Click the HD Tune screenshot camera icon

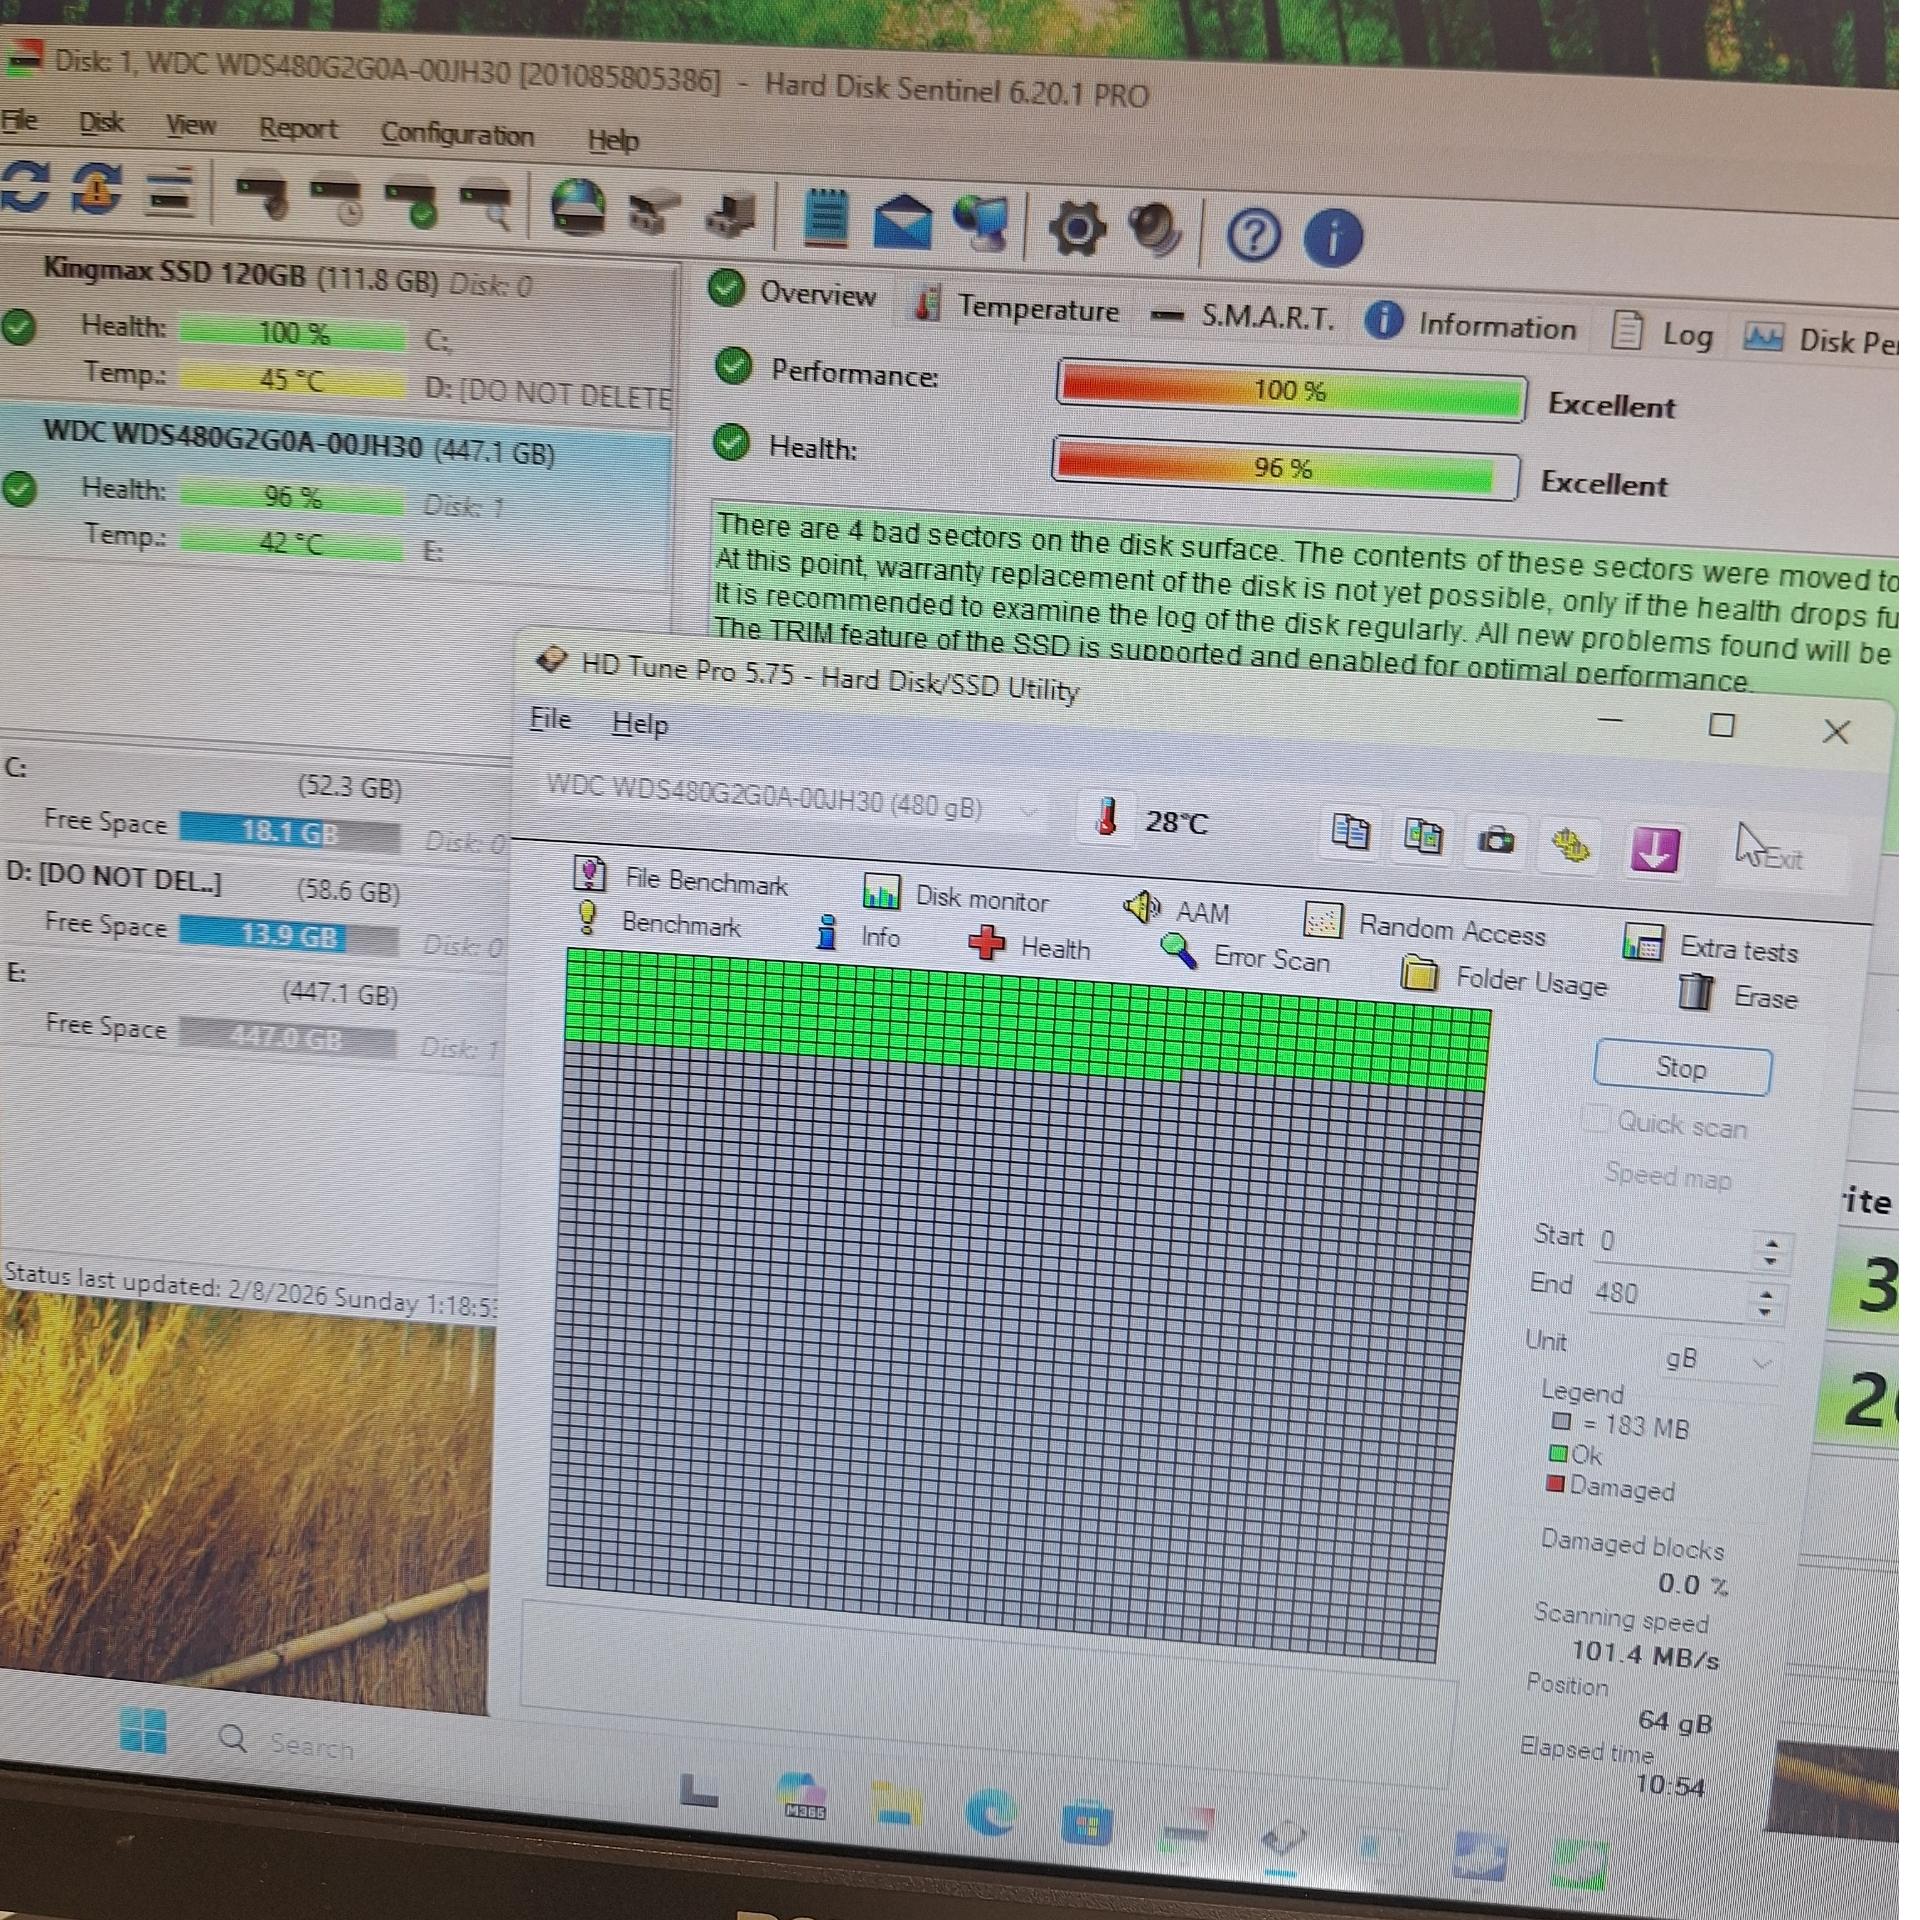pyautogui.click(x=1496, y=840)
